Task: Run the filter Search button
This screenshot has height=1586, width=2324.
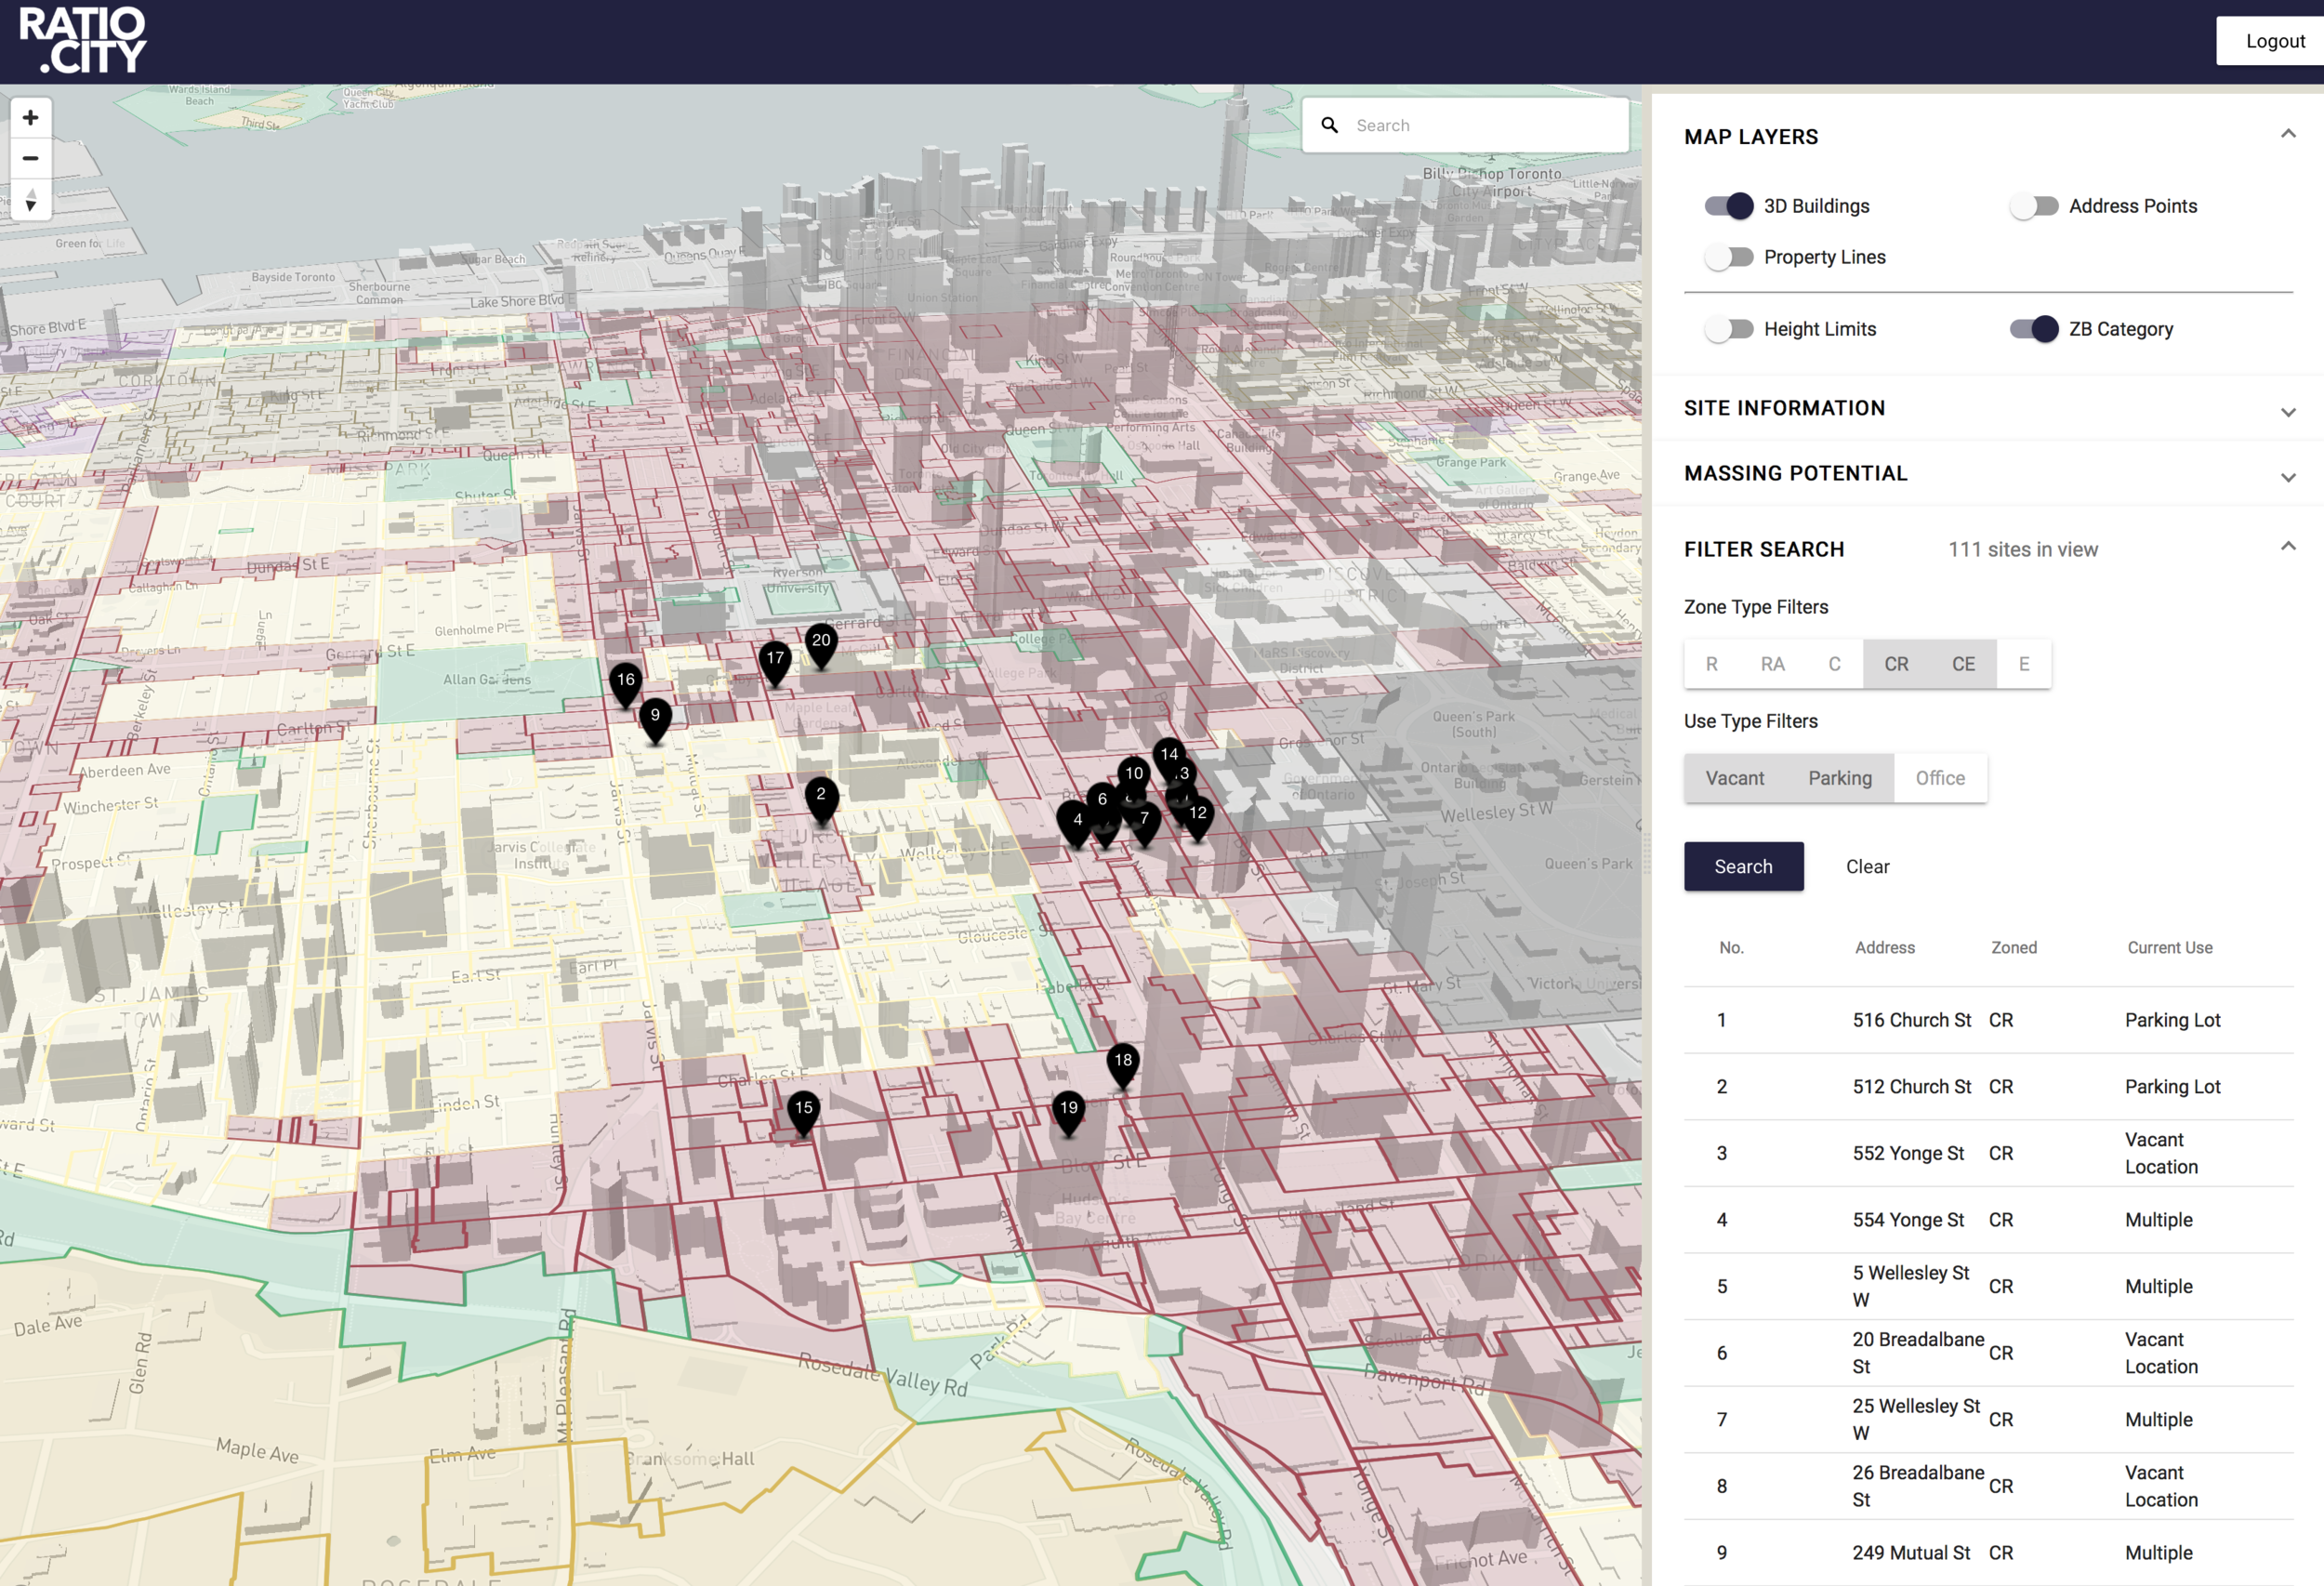Action: (x=1743, y=867)
